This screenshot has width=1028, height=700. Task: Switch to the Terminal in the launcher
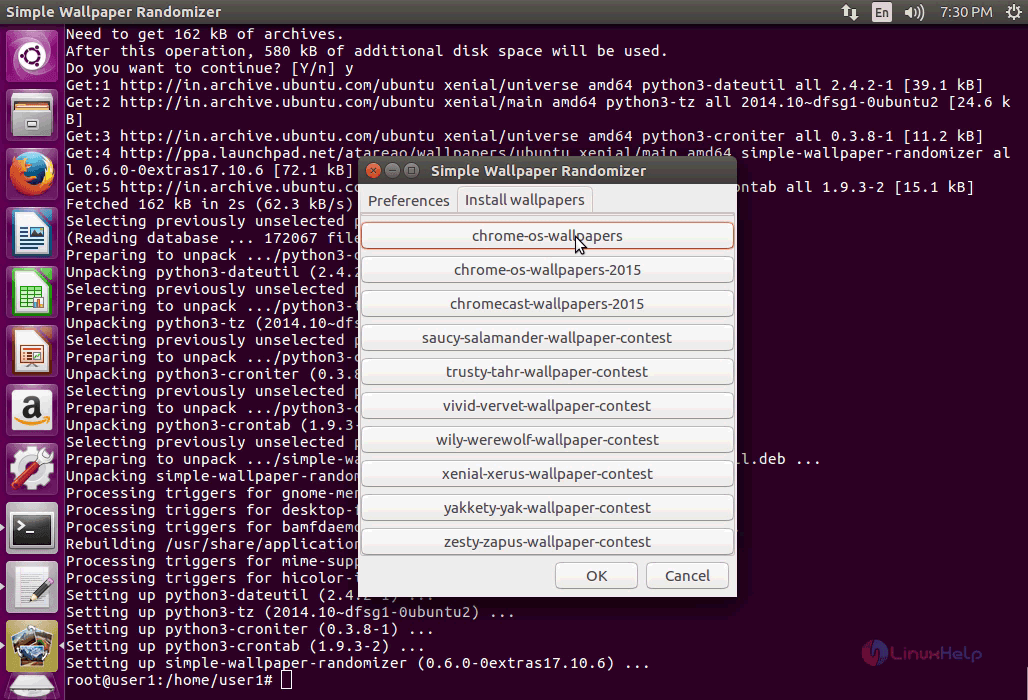(31, 528)
